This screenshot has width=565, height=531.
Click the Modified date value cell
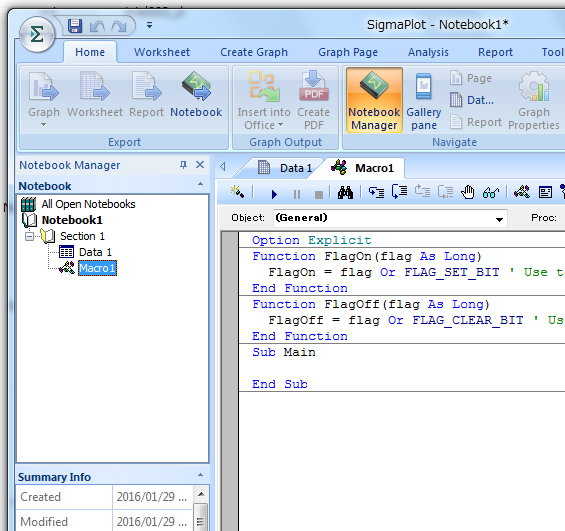[x=152, y=521]
